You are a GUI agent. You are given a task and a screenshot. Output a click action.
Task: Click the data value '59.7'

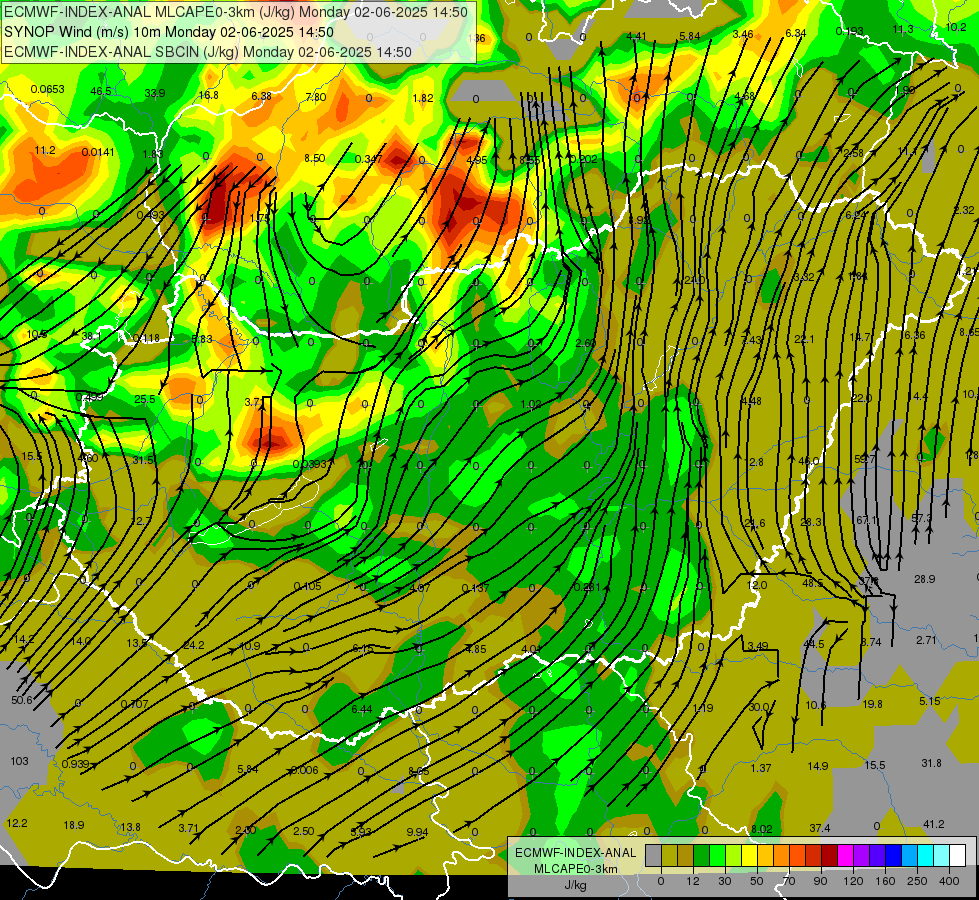click(x=865, y=459)
